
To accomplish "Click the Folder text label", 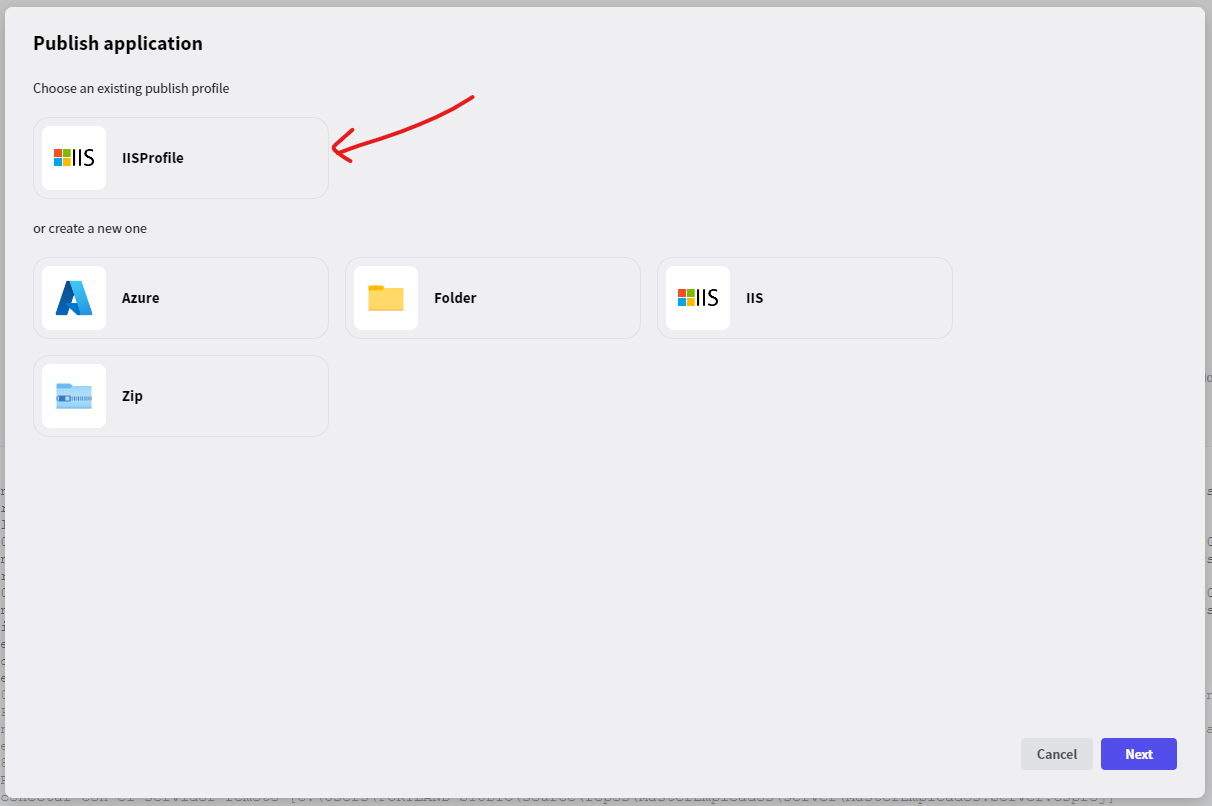I will coord(455,298).
